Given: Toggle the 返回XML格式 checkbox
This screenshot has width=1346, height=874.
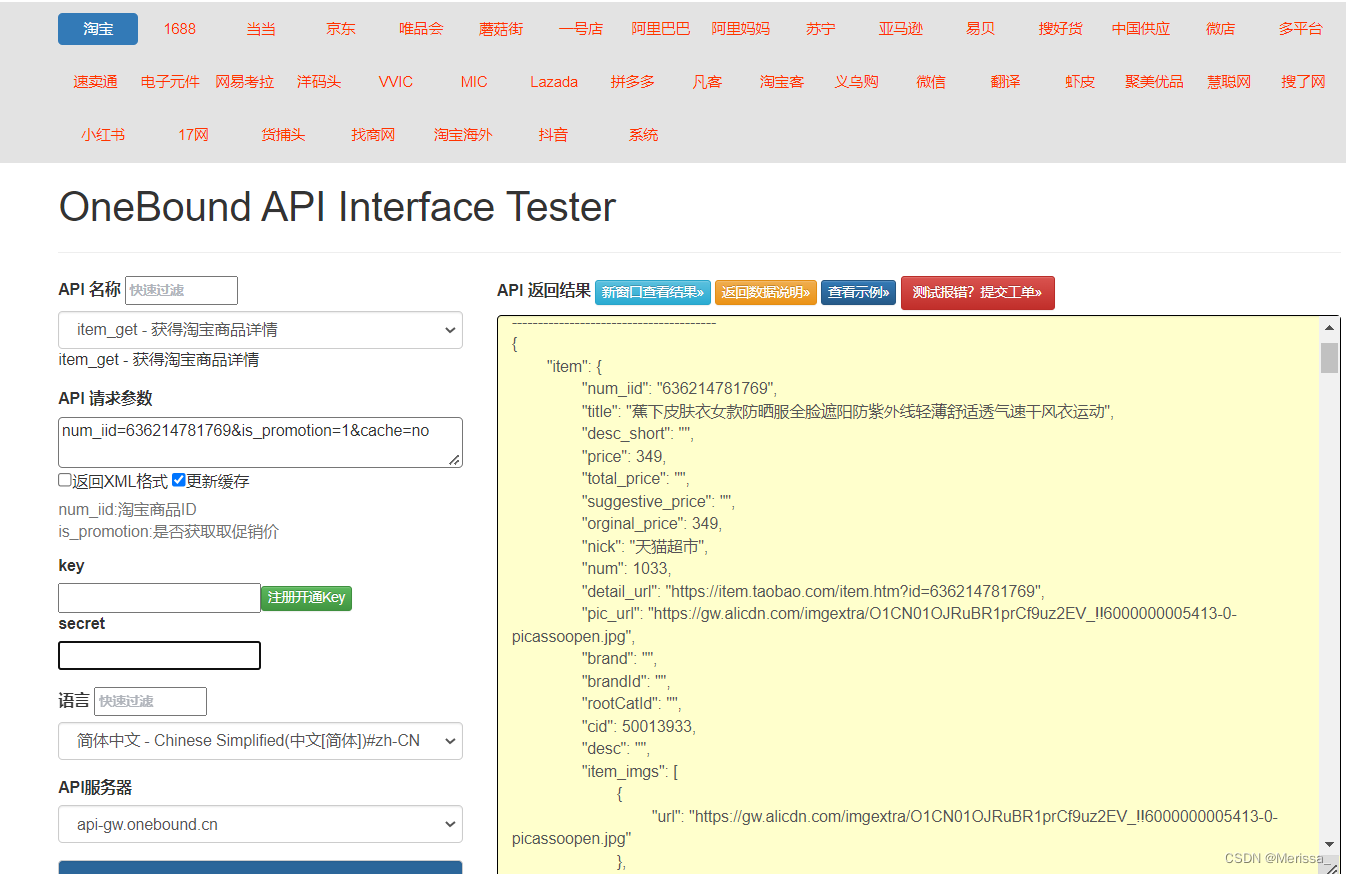Looking at the screenshot, I should pos(65,480).
